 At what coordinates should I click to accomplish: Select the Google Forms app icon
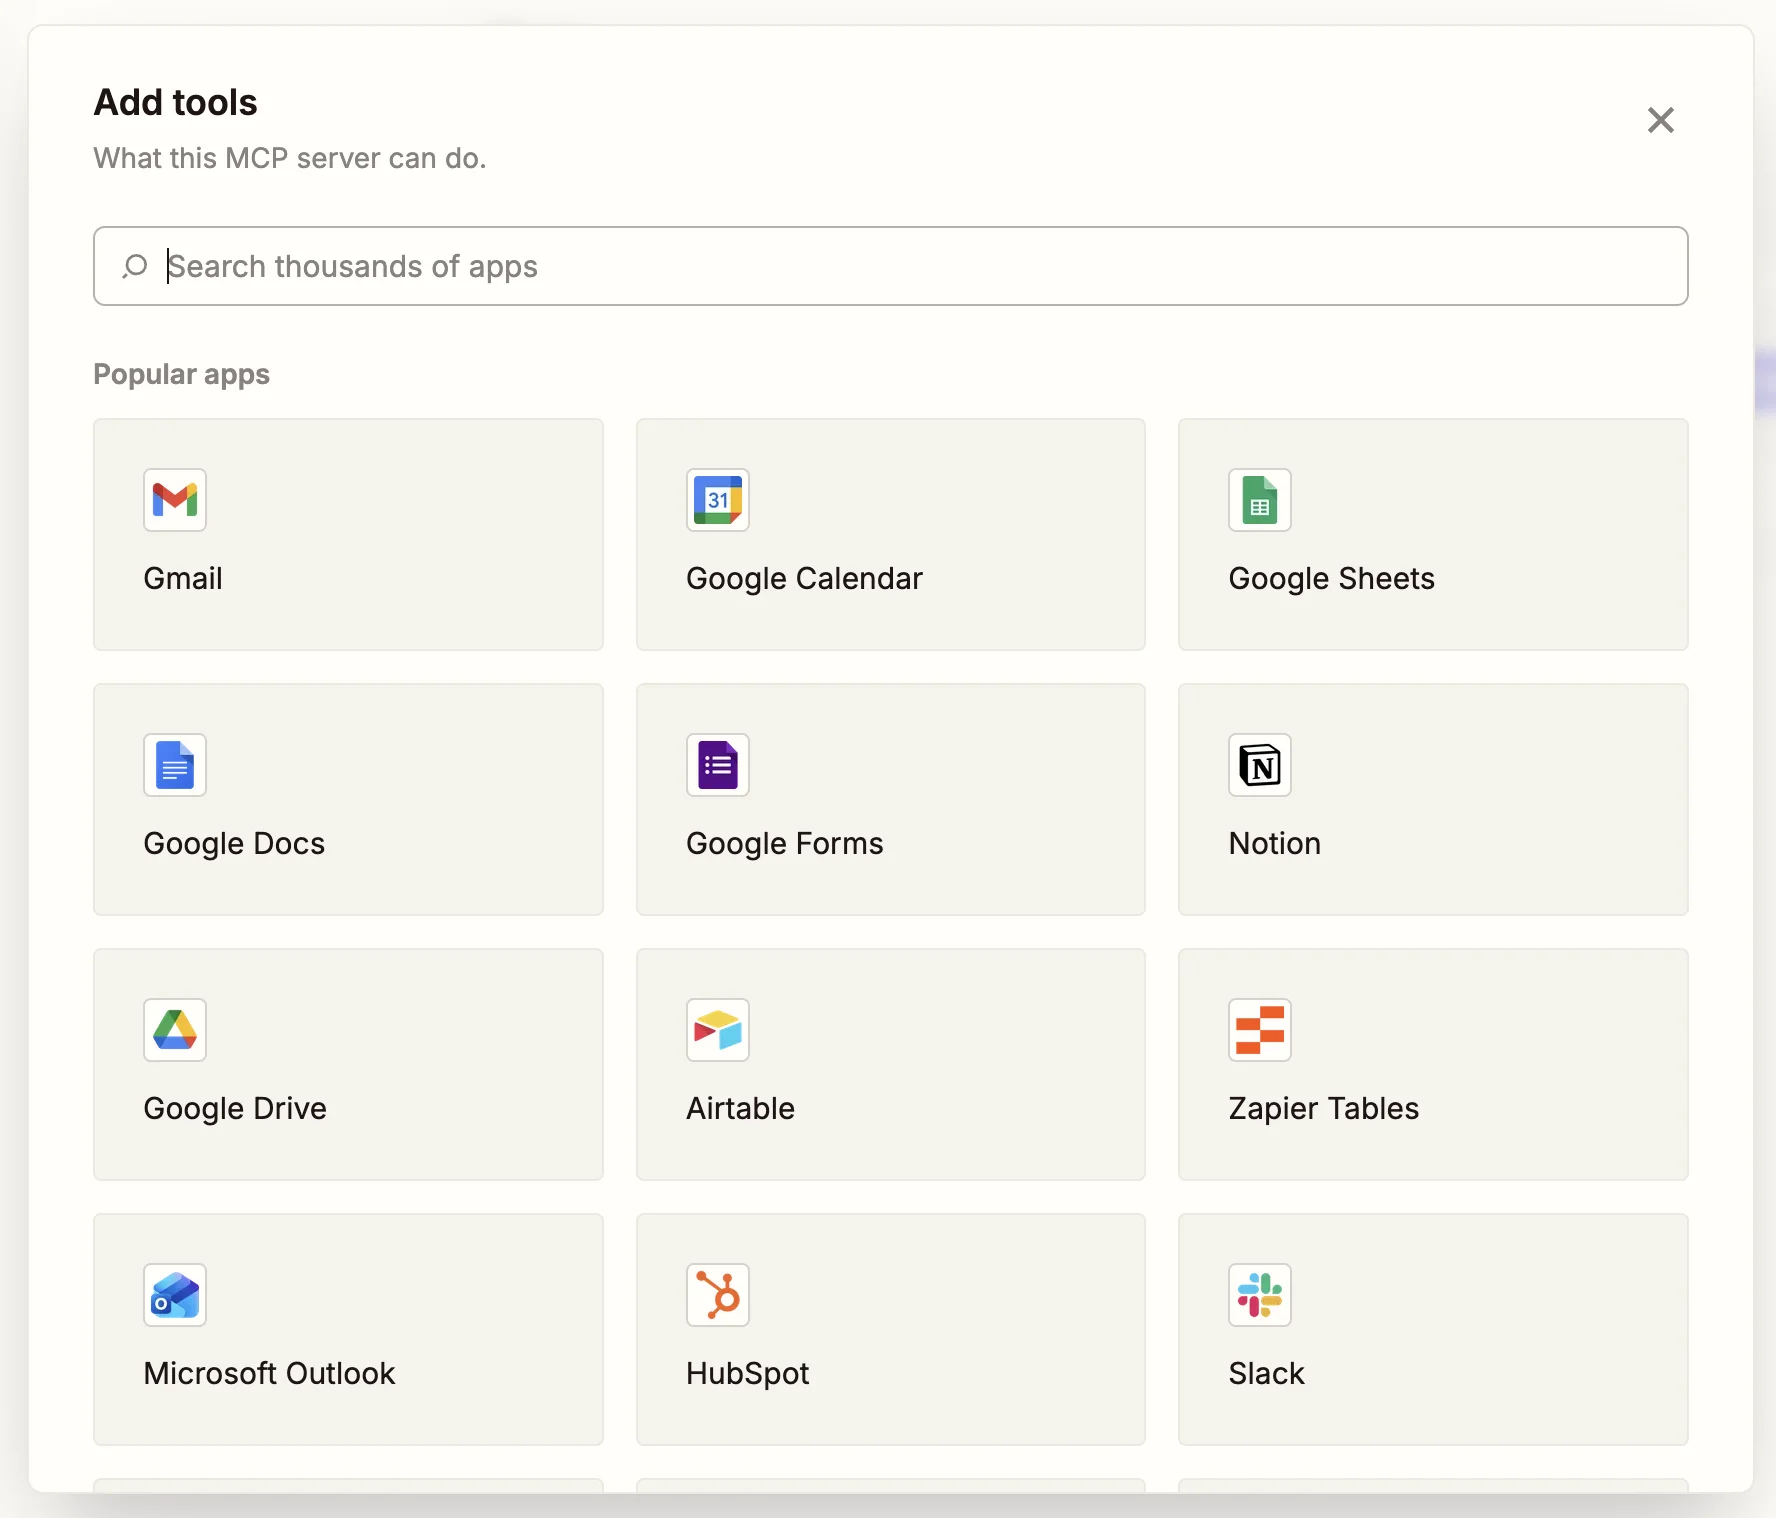click(x=718, y=766)
